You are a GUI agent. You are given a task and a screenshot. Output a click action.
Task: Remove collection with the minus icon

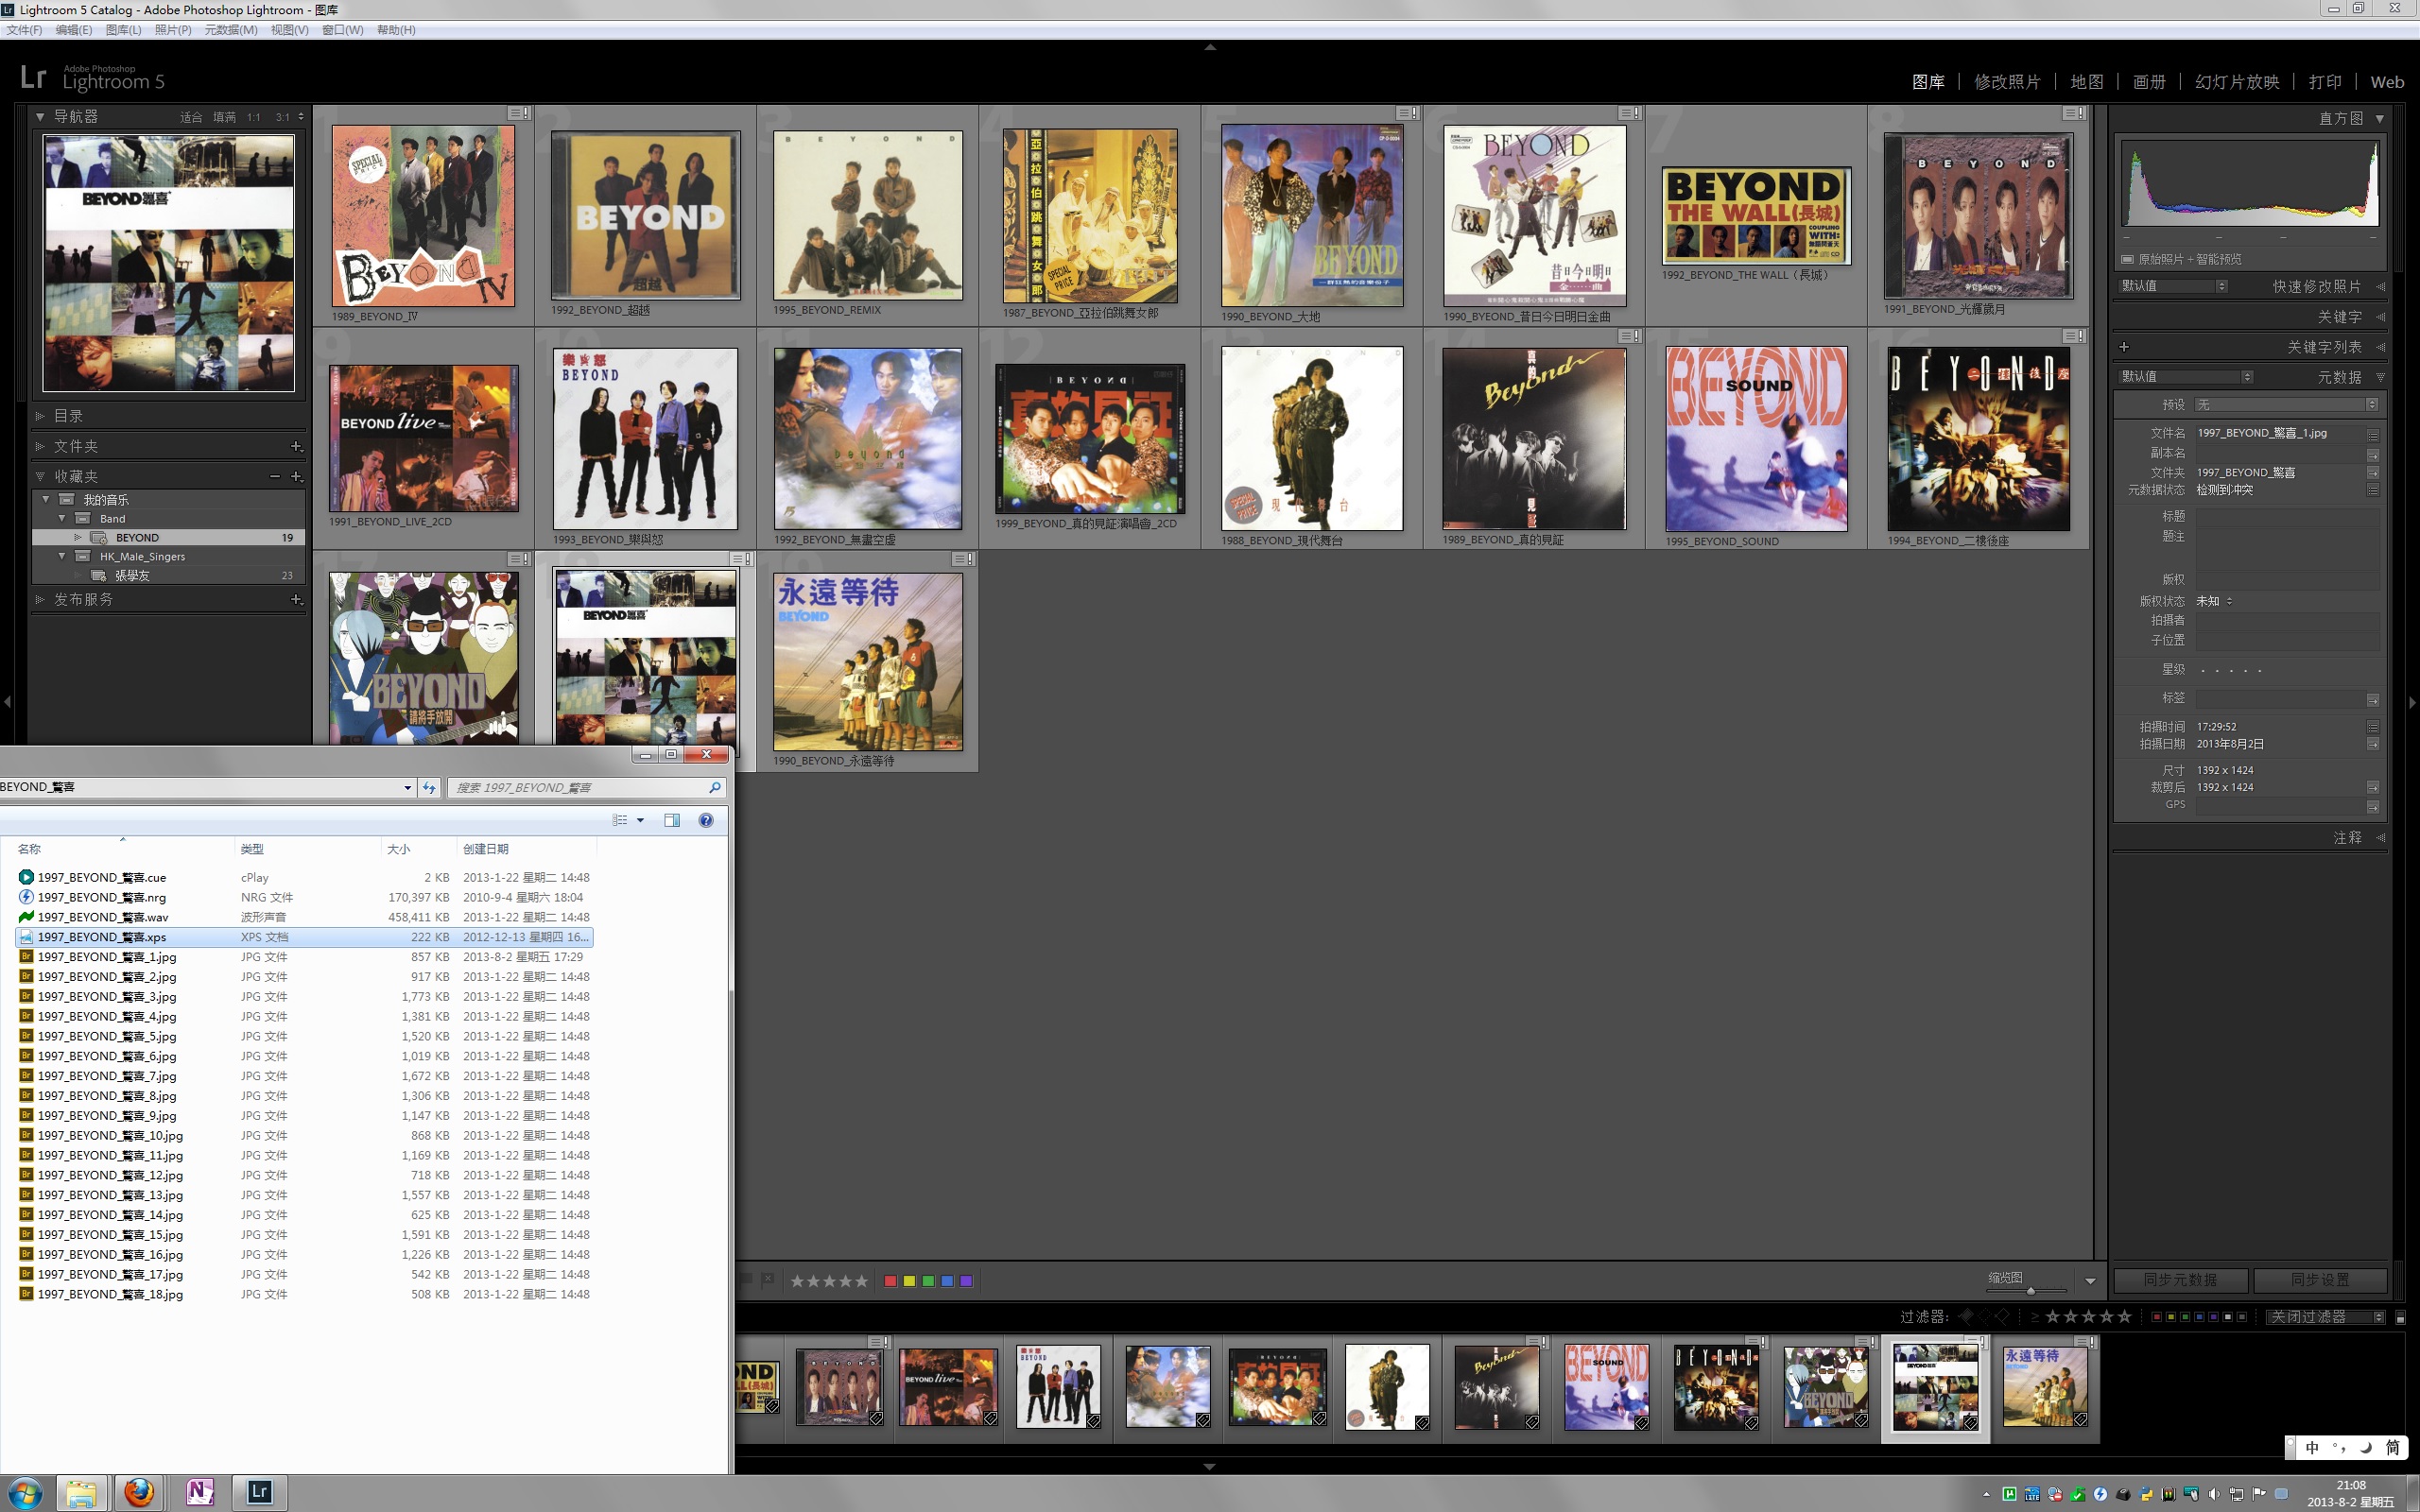click(x=274, y=477)
